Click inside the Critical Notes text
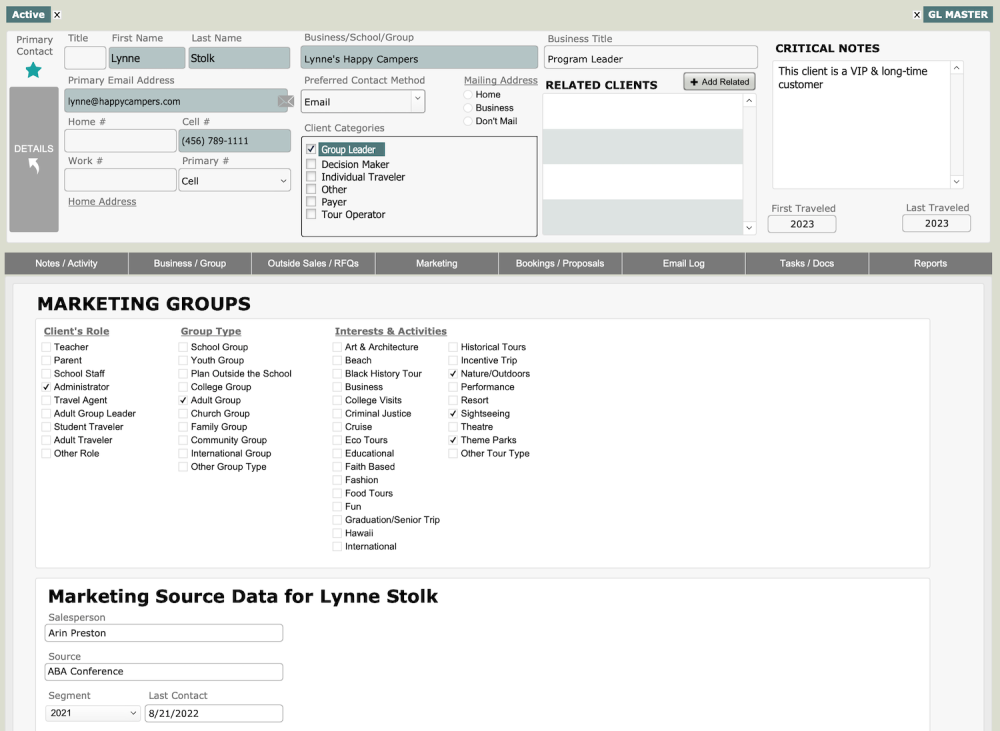This screenshot has height=731, width=1000. click(x=861, y=124)
